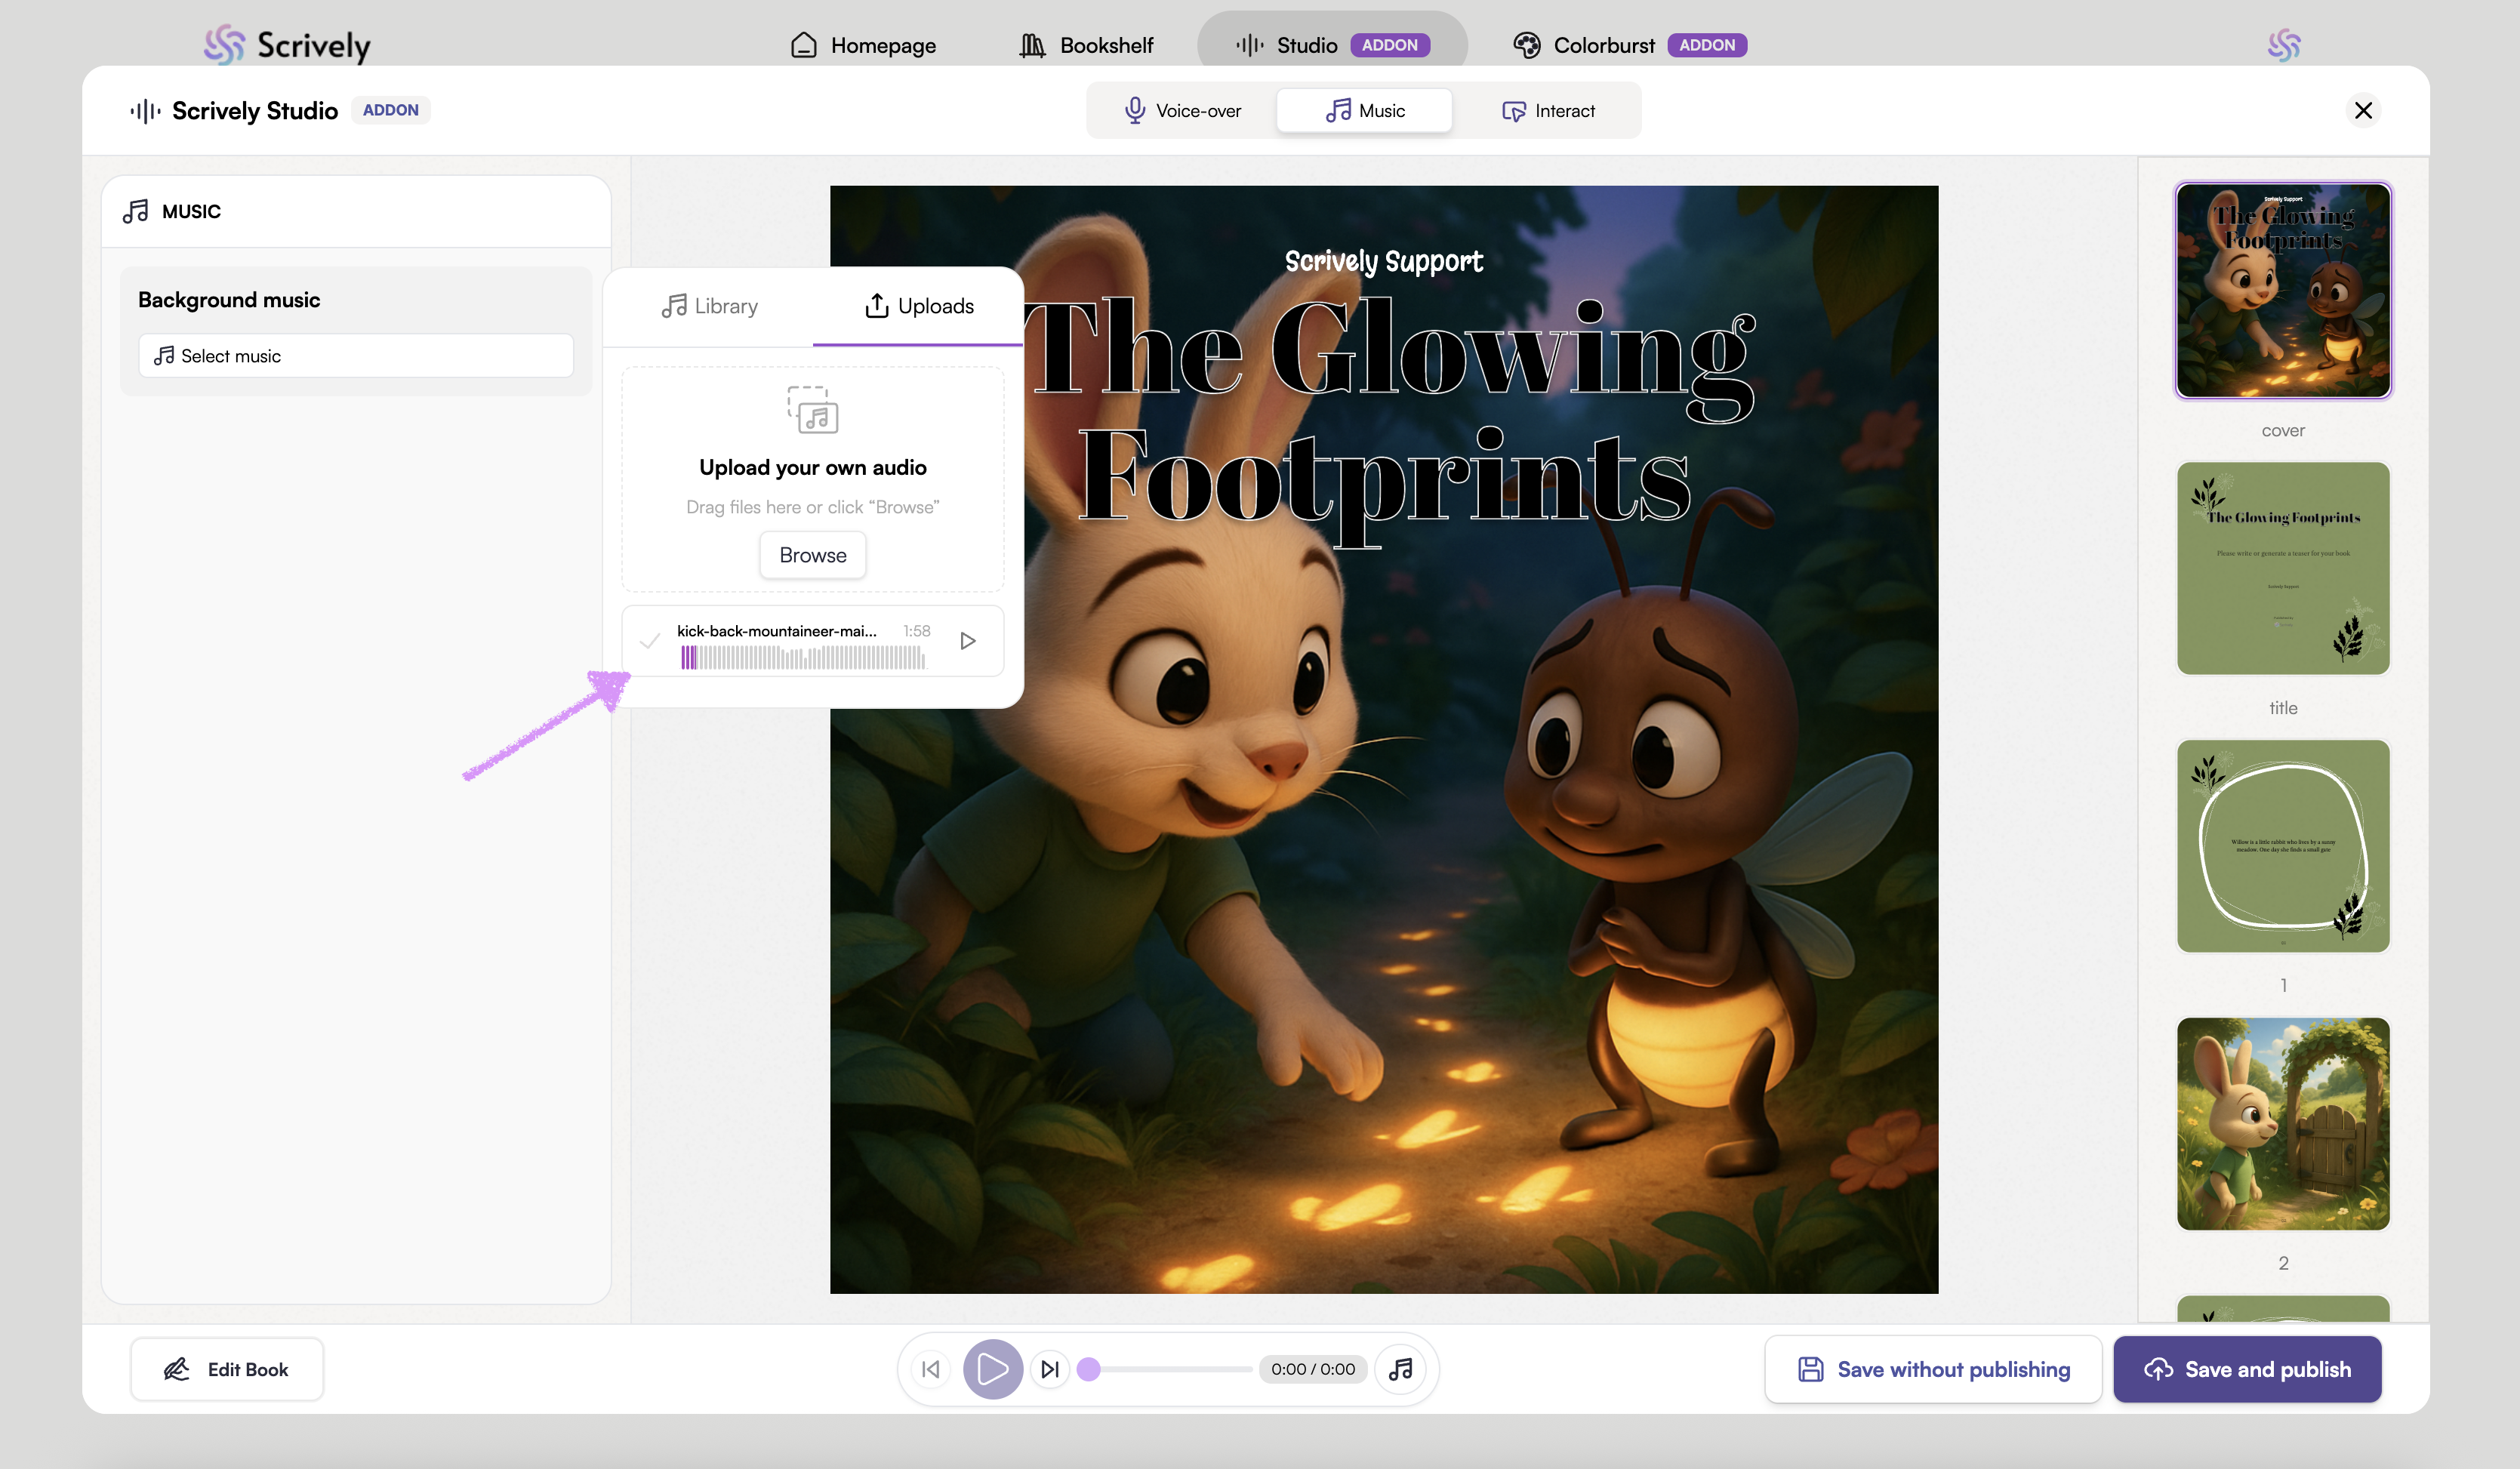Open the Select music dropdown
Screen dimensions: 2520x1469
click(x=355, y=356)
